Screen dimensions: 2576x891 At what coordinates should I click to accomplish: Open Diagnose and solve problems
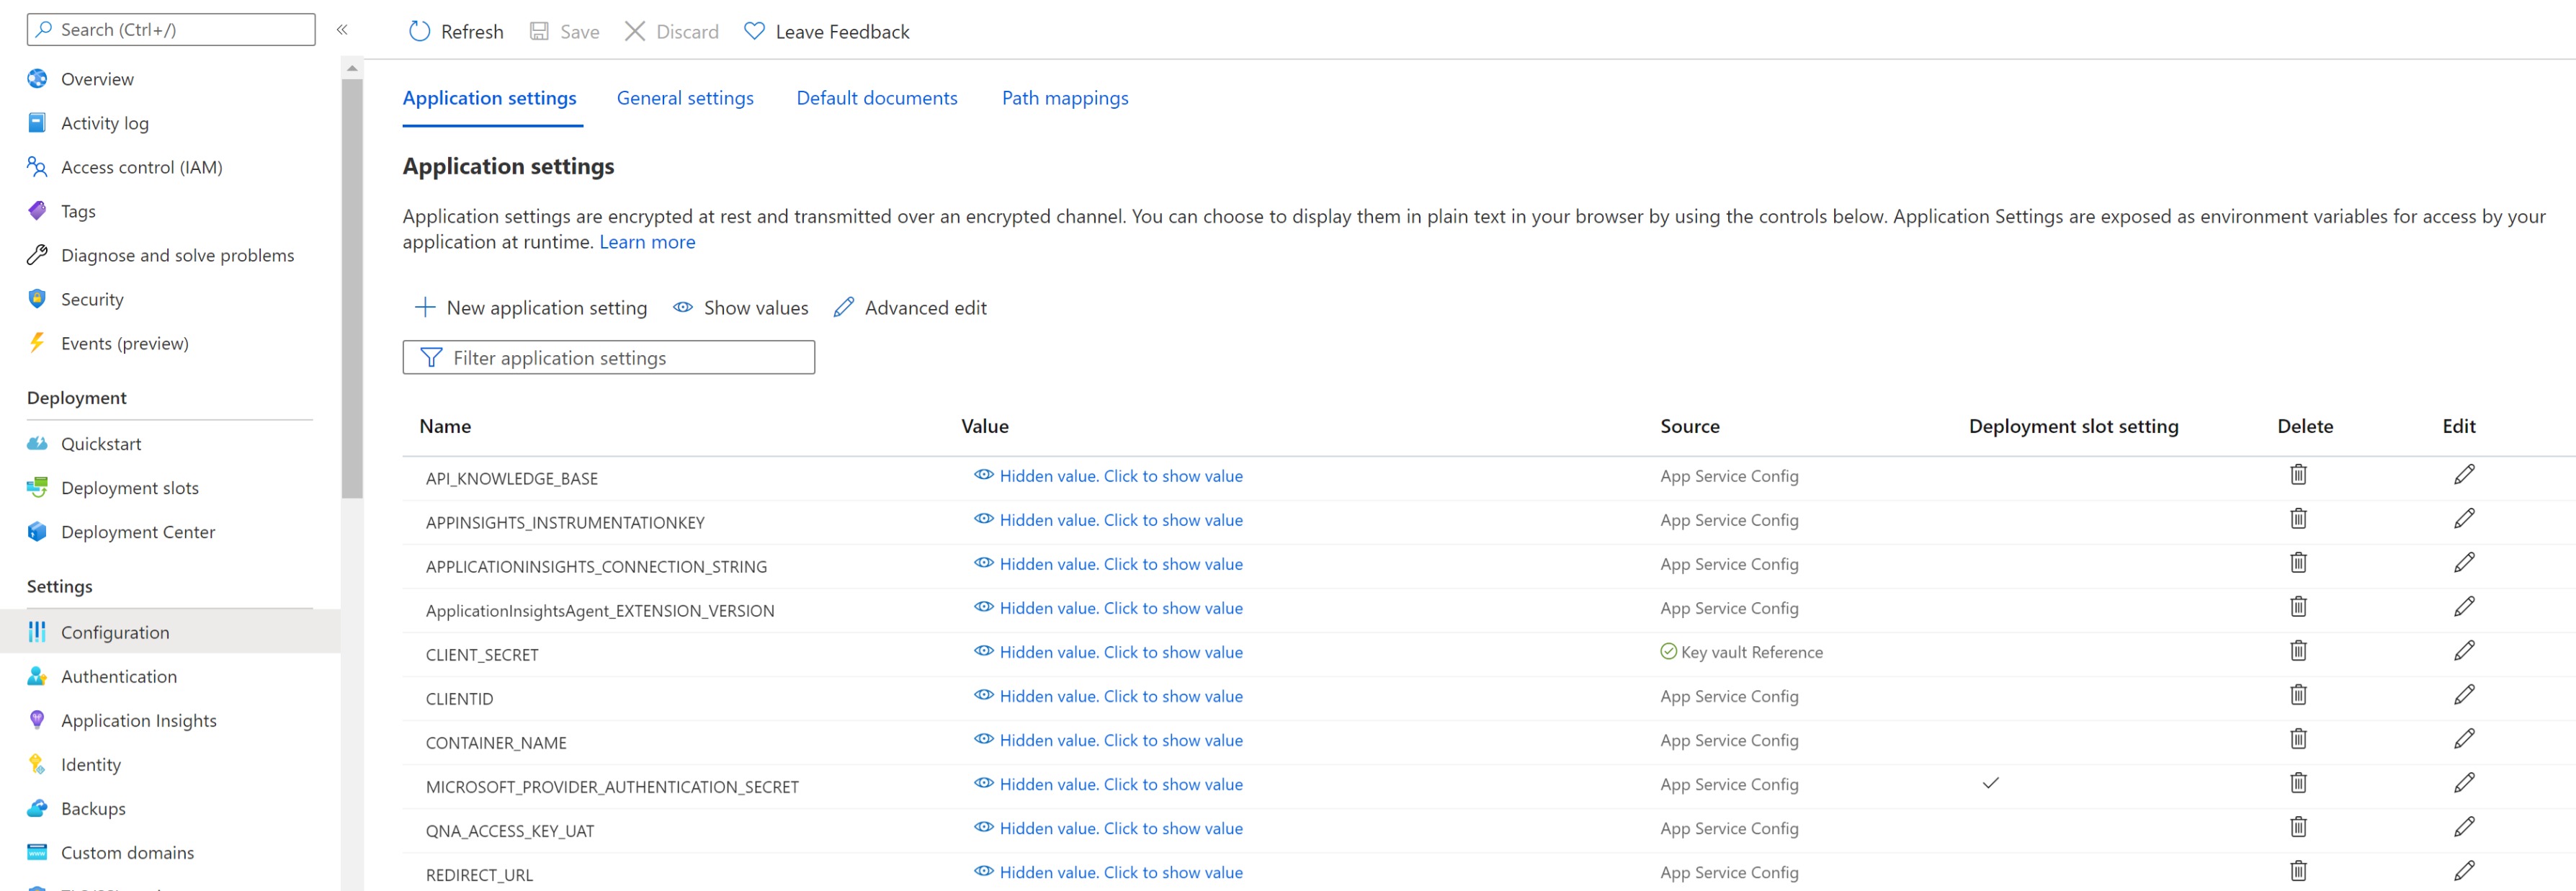tap(177, 255)
